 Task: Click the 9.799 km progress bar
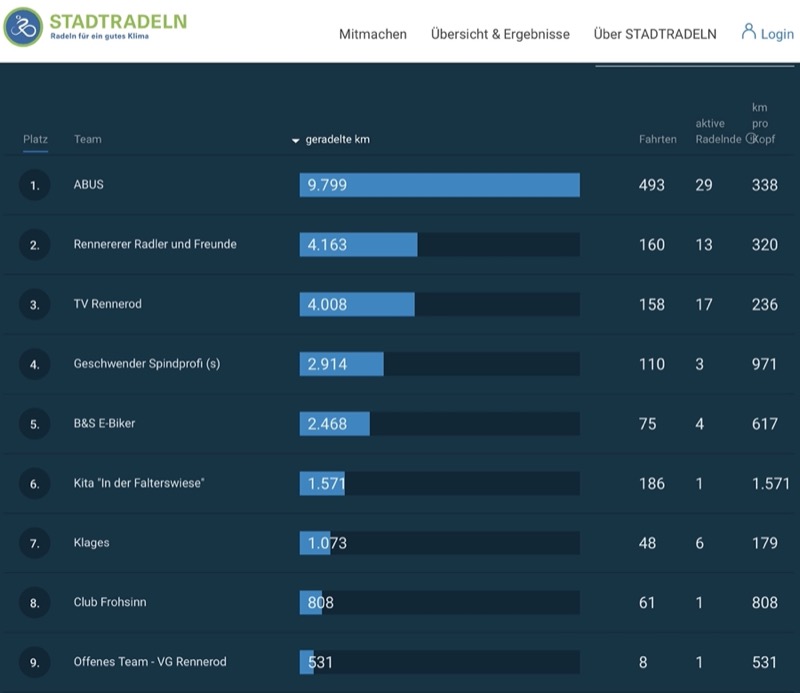(439, 185)
